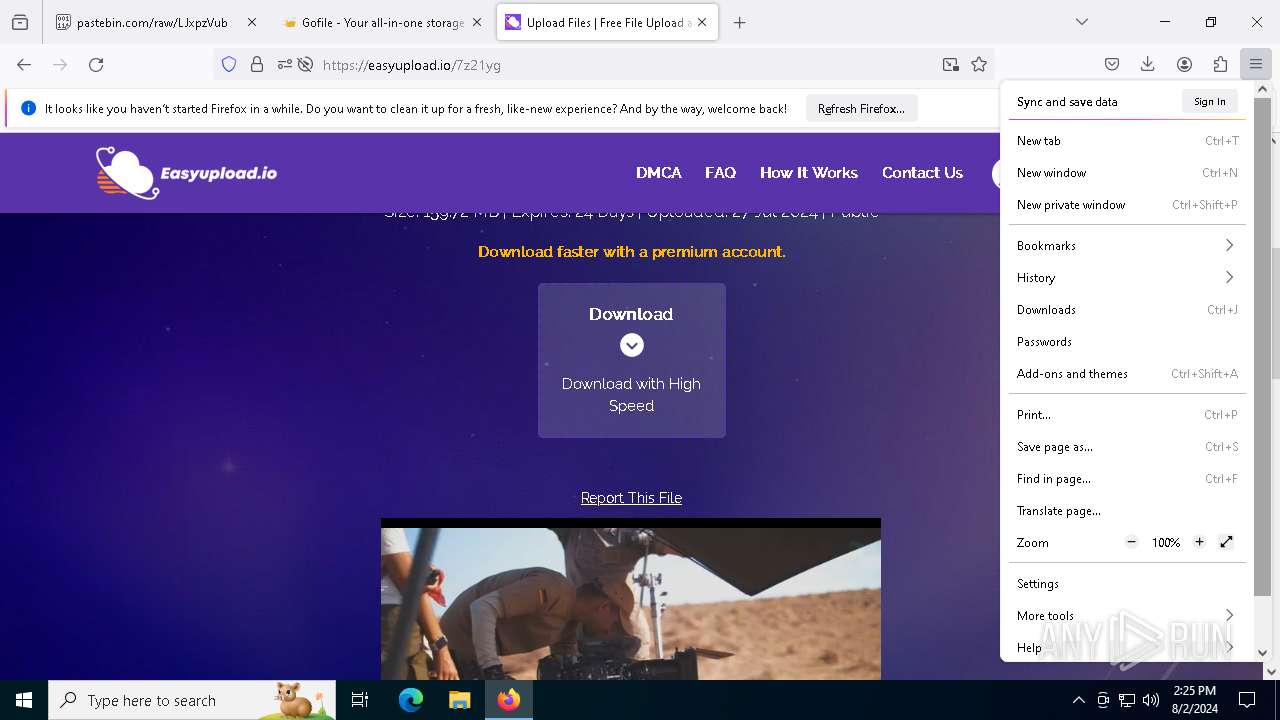Screen dimensions: 1280x720
Task: Click the download arrow circle icon
Action: [631, 345]
